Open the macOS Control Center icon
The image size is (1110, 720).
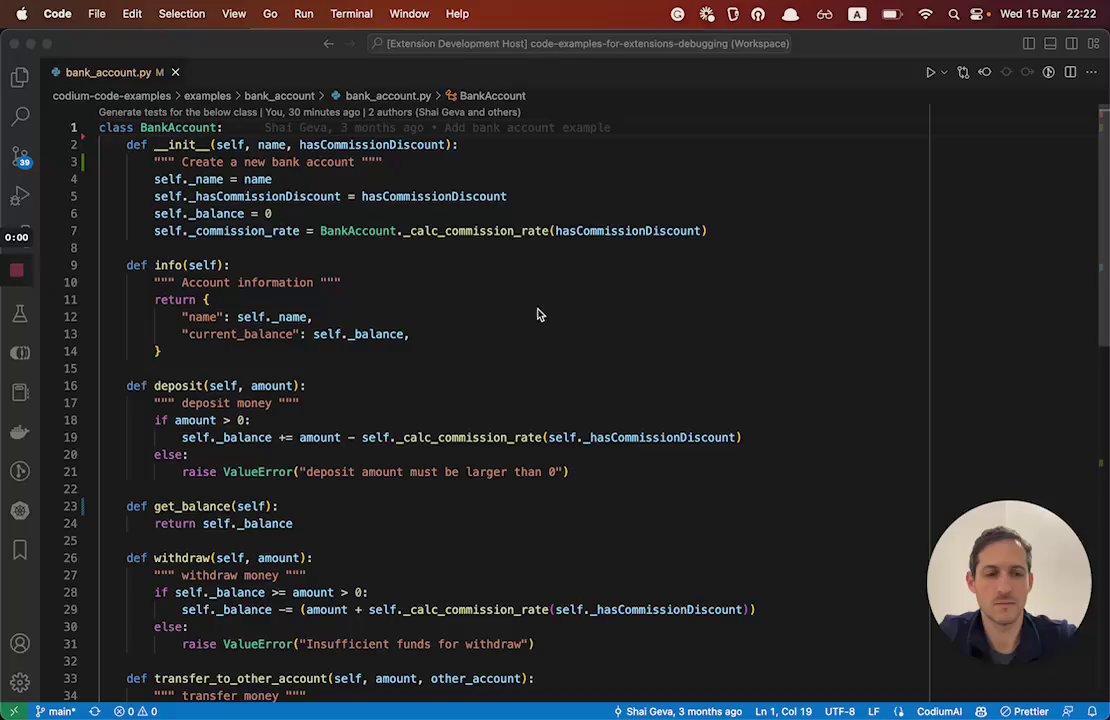click(979, 14)
